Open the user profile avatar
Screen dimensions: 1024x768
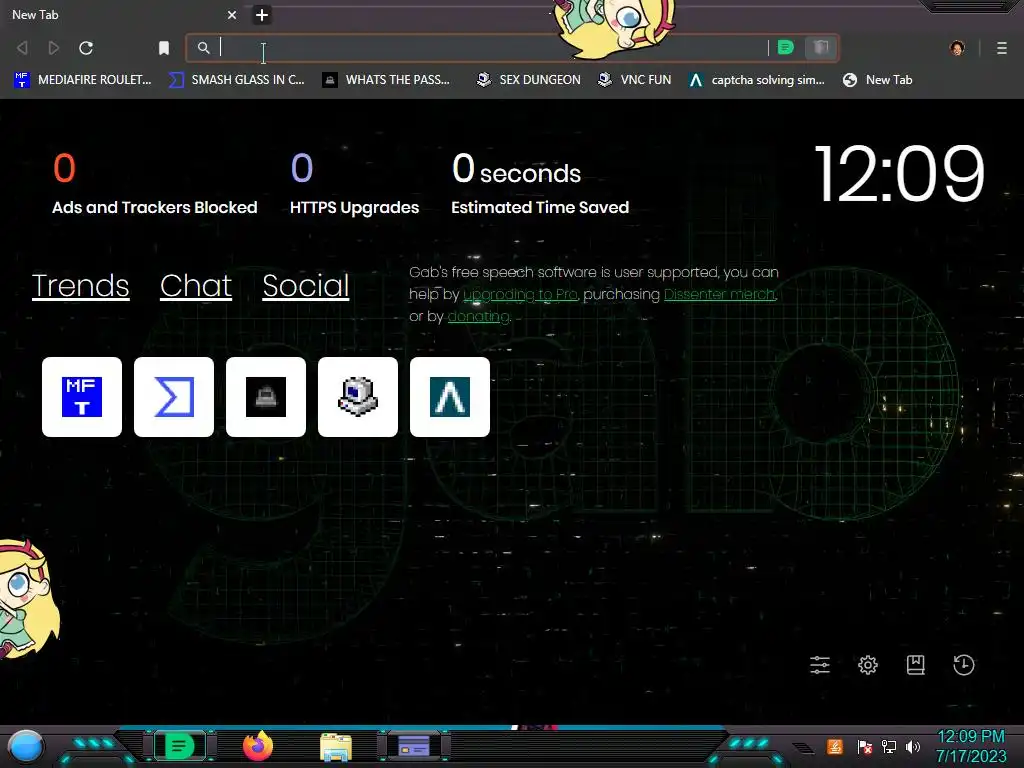[x=957, y=48]
